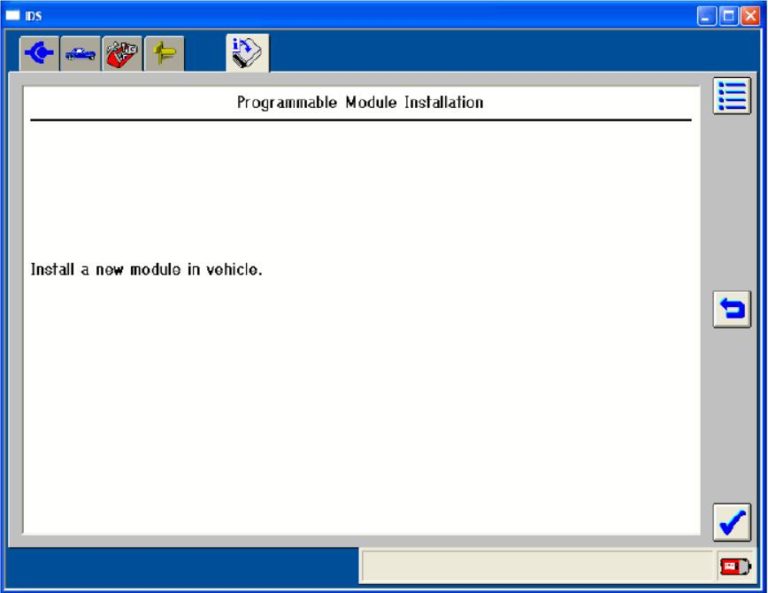Viewport: 768px width, 593px height.
Task: Select the vehicle identification tab
Action: pyautogui.click(x=80, y=53)
